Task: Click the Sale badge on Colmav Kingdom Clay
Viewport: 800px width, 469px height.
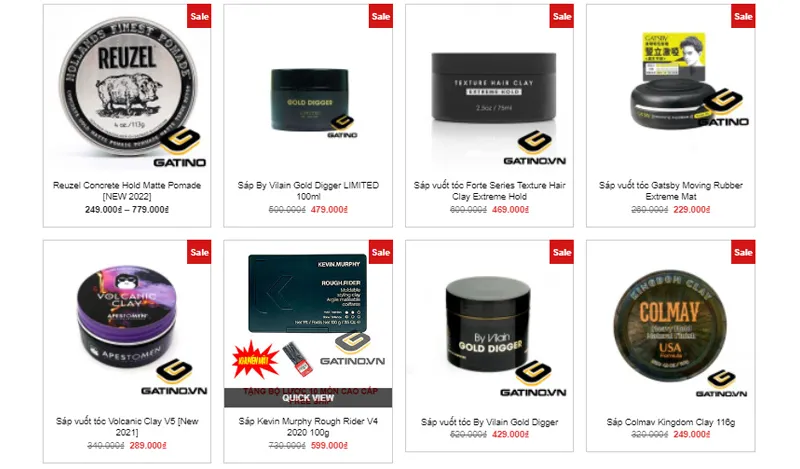Action: point(743,252)
